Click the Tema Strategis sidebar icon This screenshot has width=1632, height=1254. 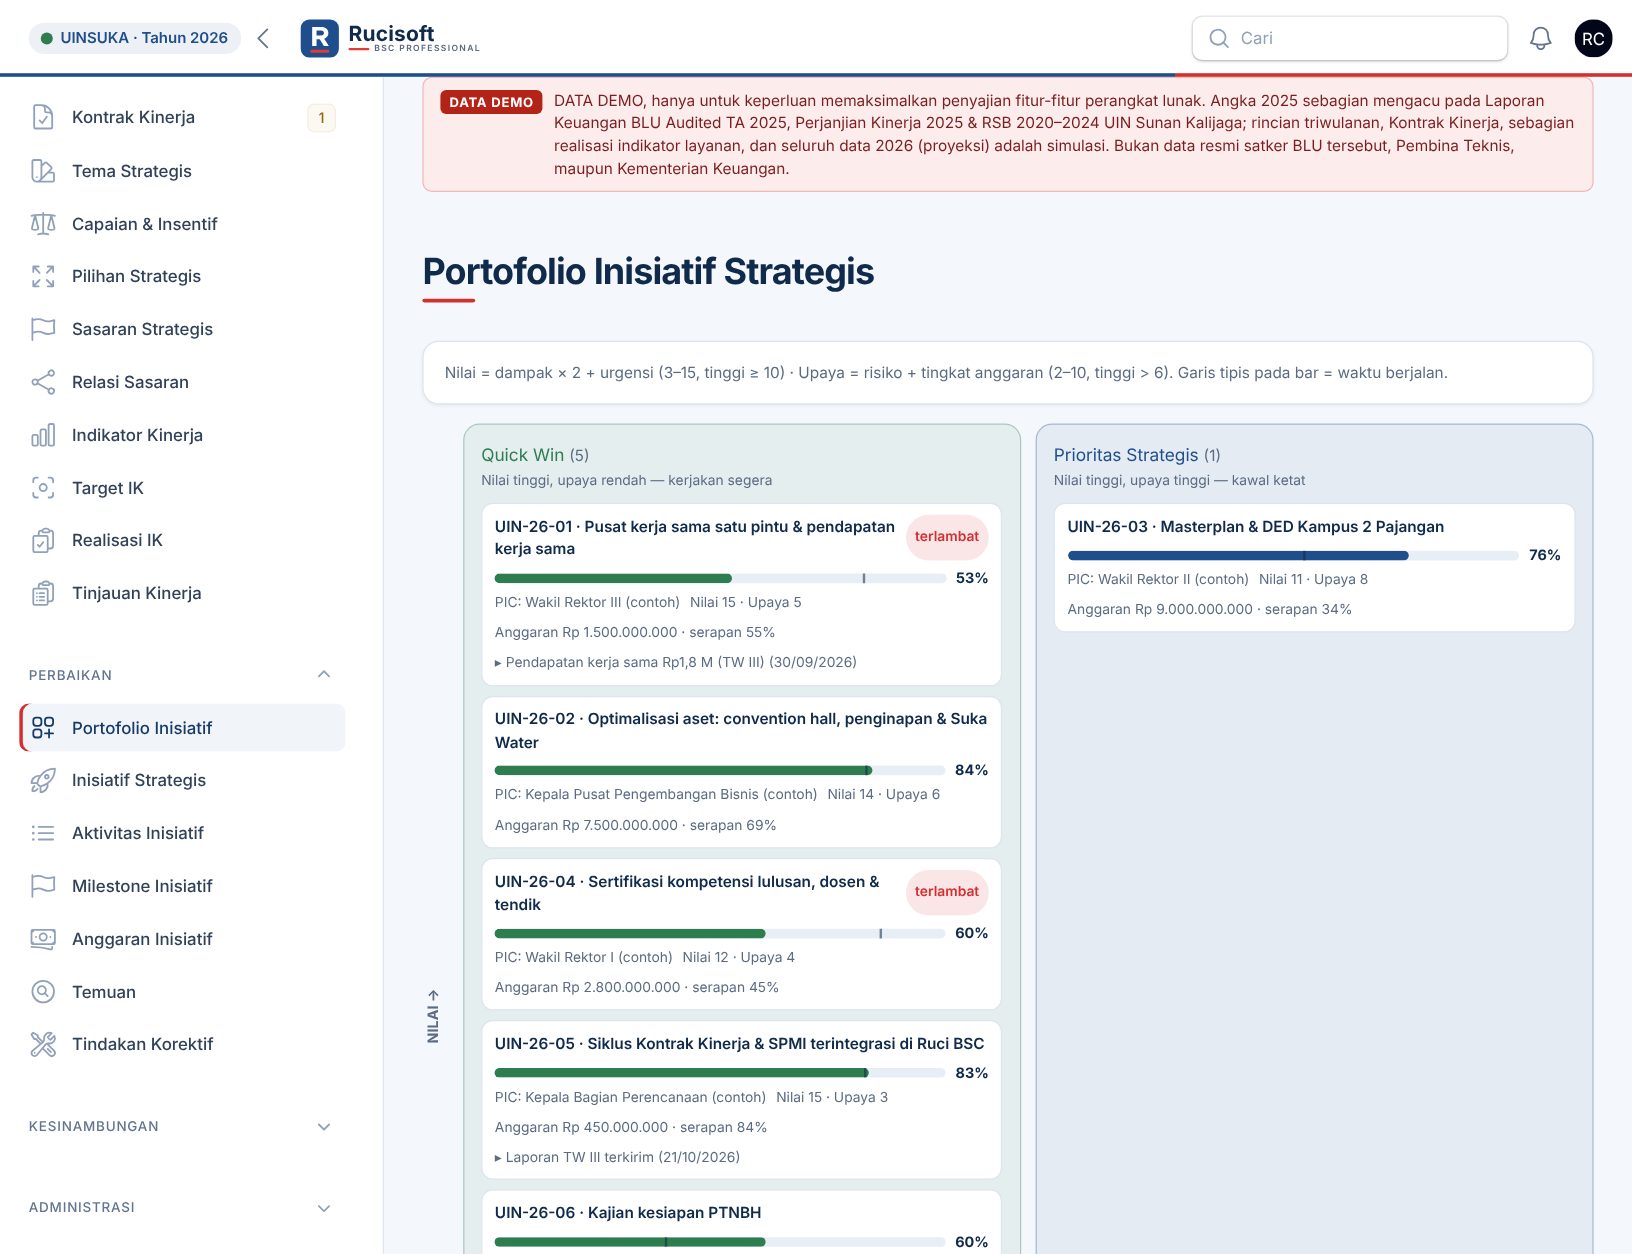click(43, 171)
